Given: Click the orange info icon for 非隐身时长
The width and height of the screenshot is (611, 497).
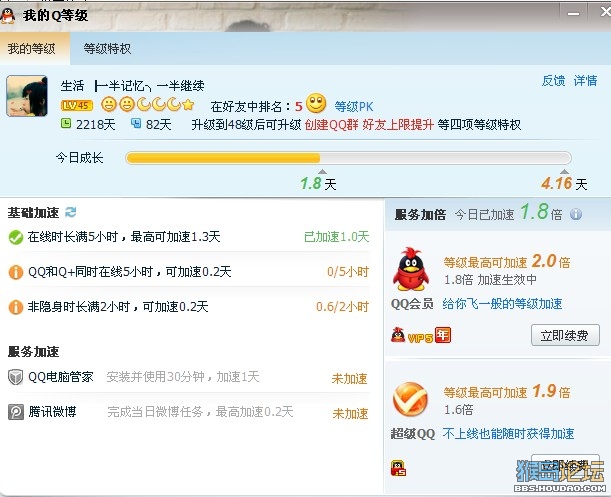Looking at the screenshot, I should 16,307.
